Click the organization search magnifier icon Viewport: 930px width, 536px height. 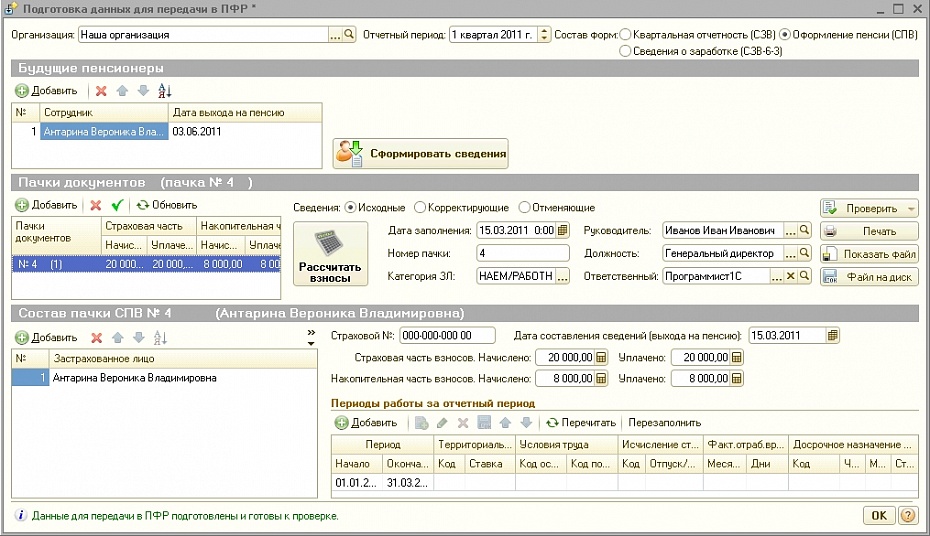(x=349, y=34)
